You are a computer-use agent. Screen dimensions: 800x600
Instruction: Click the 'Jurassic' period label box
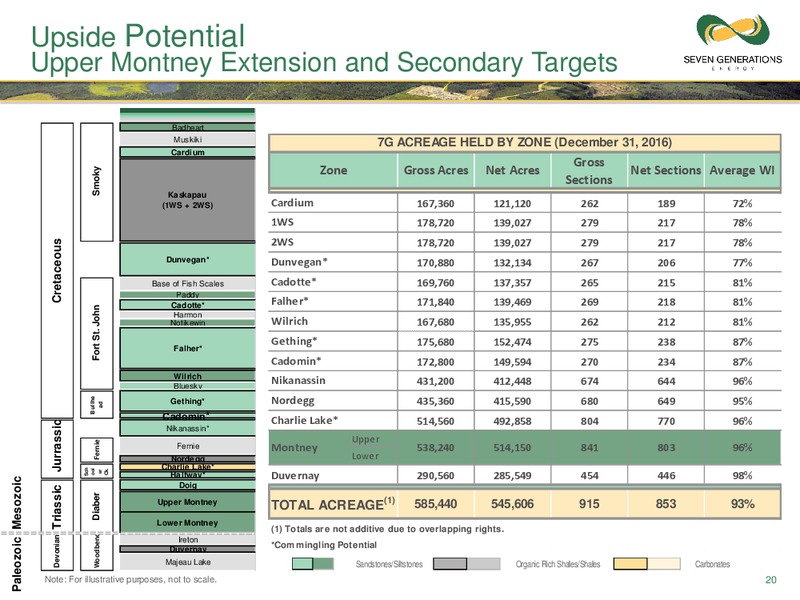57,449
